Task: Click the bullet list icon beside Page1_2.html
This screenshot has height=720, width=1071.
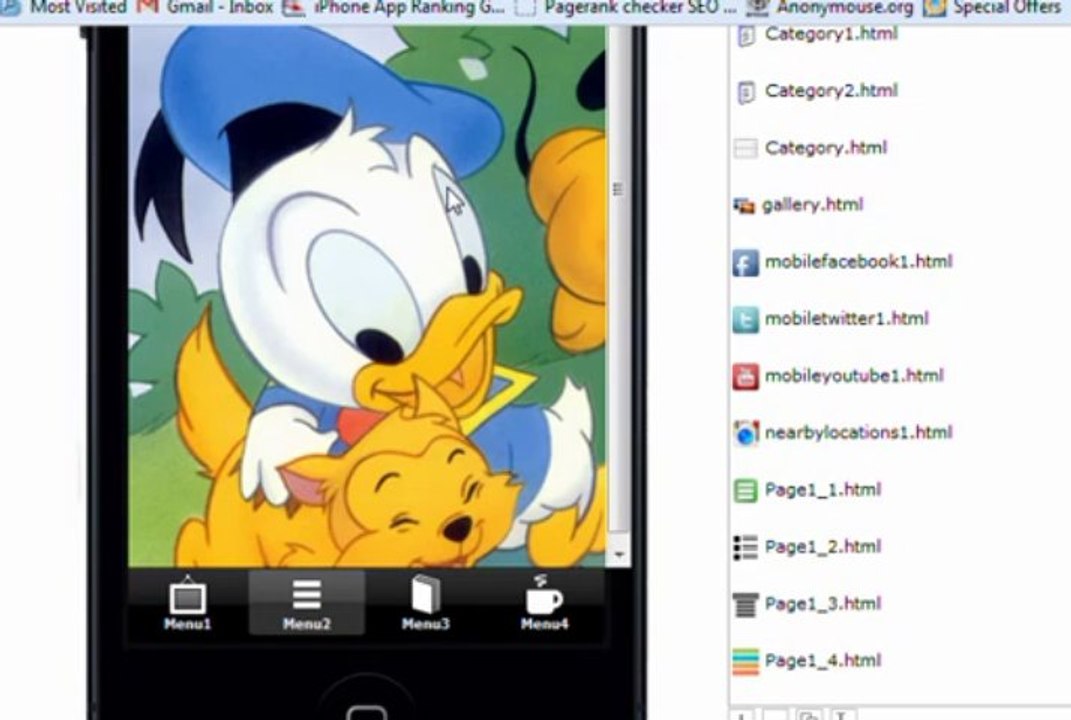Action: (745, 548)
